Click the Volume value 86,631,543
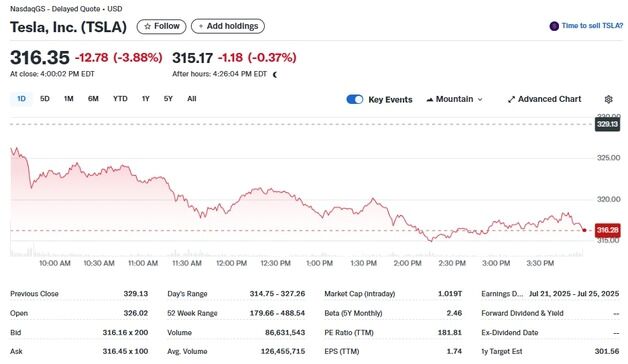 click(285, 332)
